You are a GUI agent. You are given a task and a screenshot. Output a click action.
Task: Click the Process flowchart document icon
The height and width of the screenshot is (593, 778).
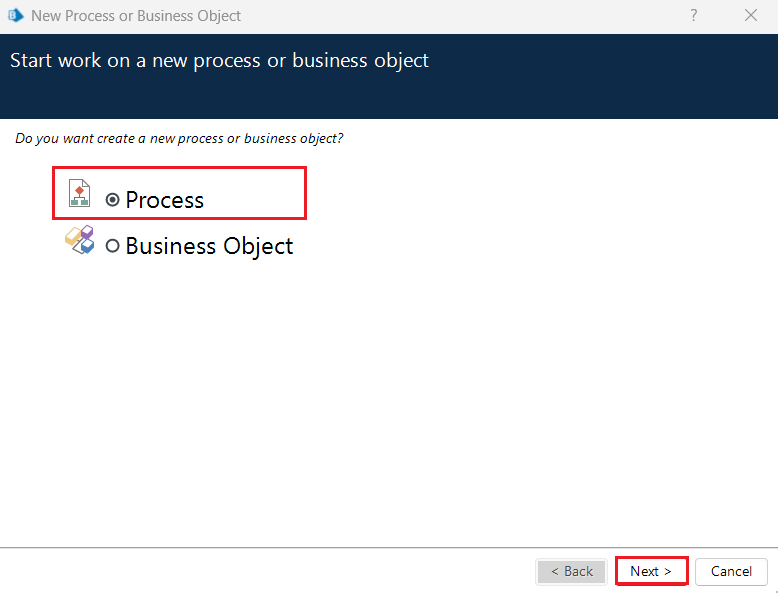[x=80, y=194]
